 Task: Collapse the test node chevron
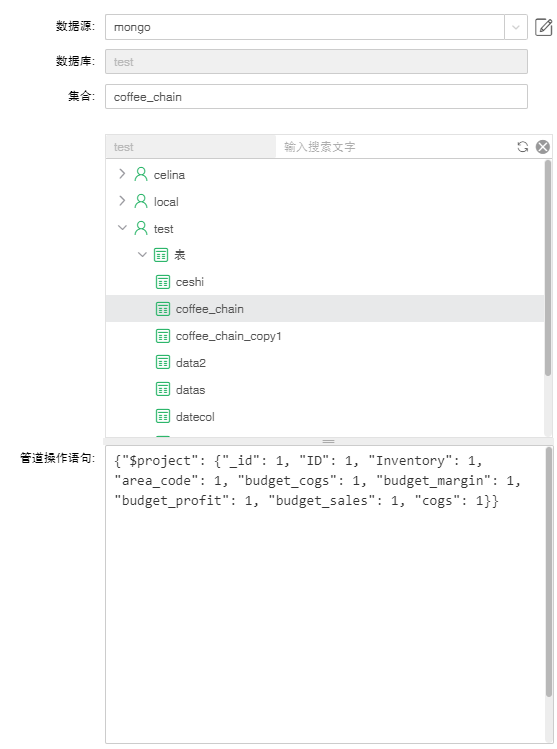(122, 228)
